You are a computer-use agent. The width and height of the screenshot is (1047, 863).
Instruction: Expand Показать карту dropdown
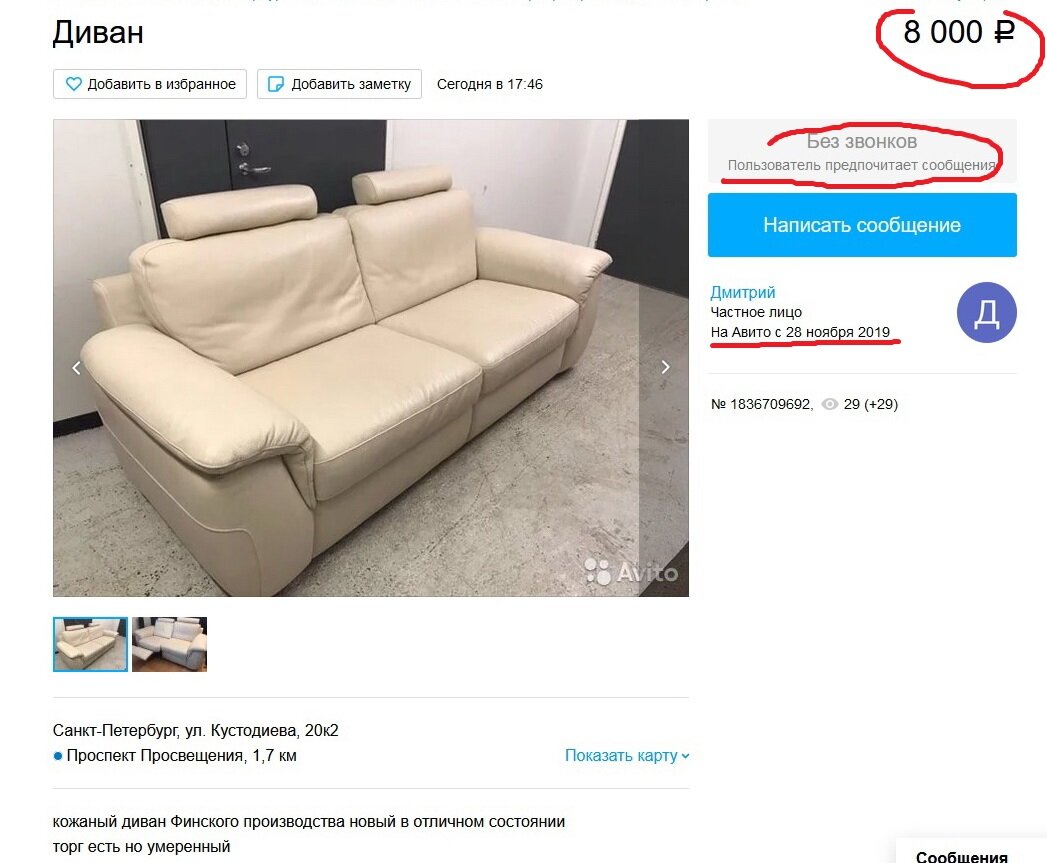[x=627, y=755]
